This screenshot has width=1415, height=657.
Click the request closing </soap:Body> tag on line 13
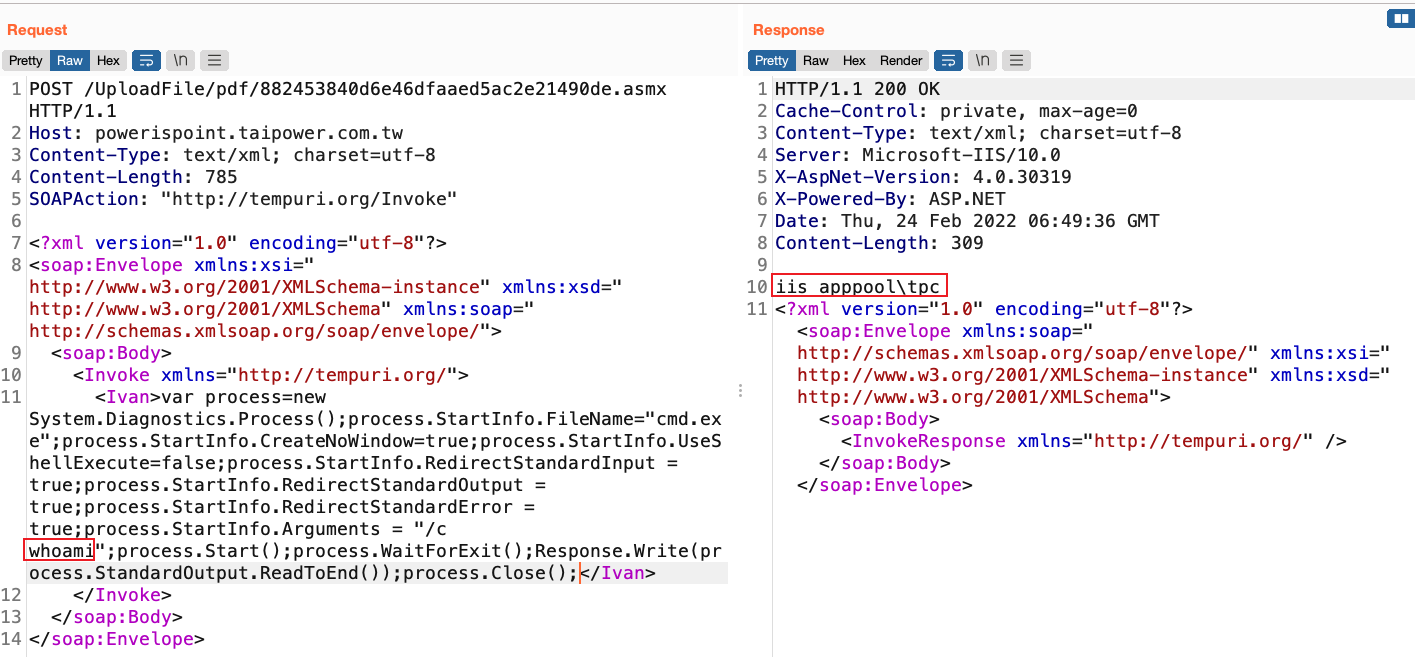click(x=117, y=617)
